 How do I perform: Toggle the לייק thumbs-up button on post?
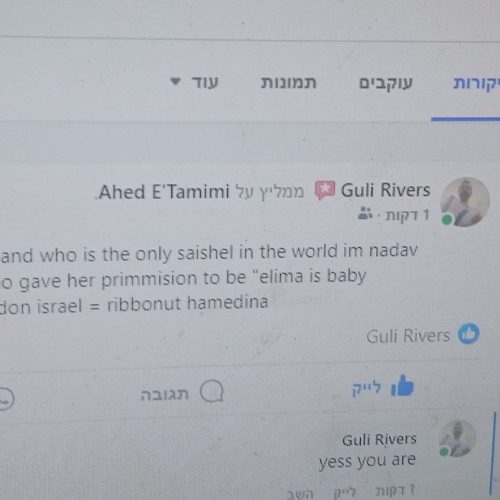(383, 388)
